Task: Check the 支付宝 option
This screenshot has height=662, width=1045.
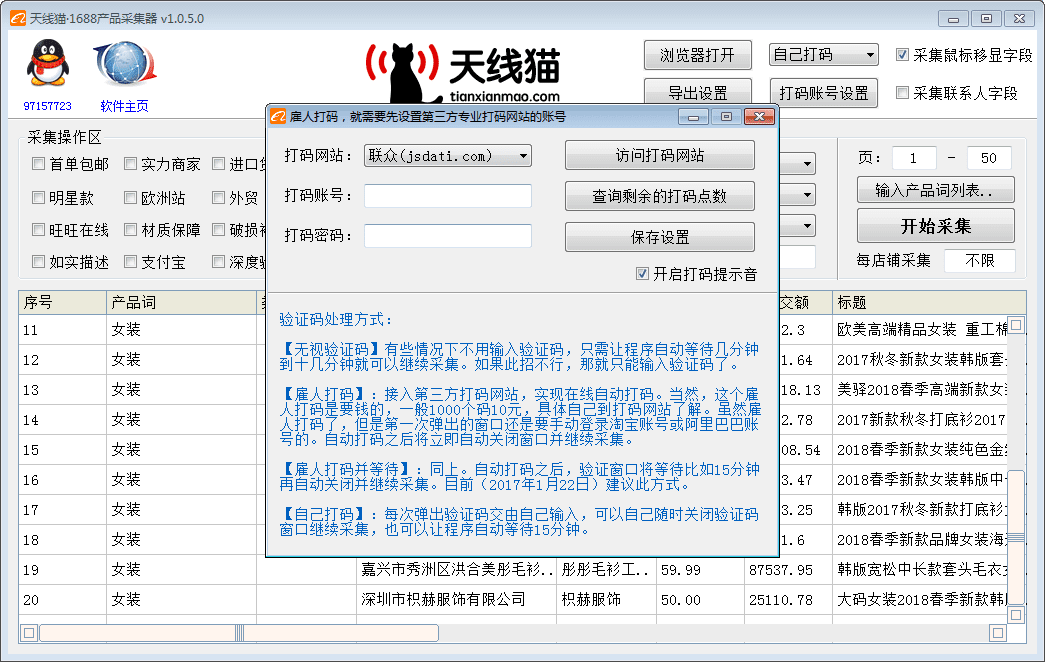Action: point(131,261)
